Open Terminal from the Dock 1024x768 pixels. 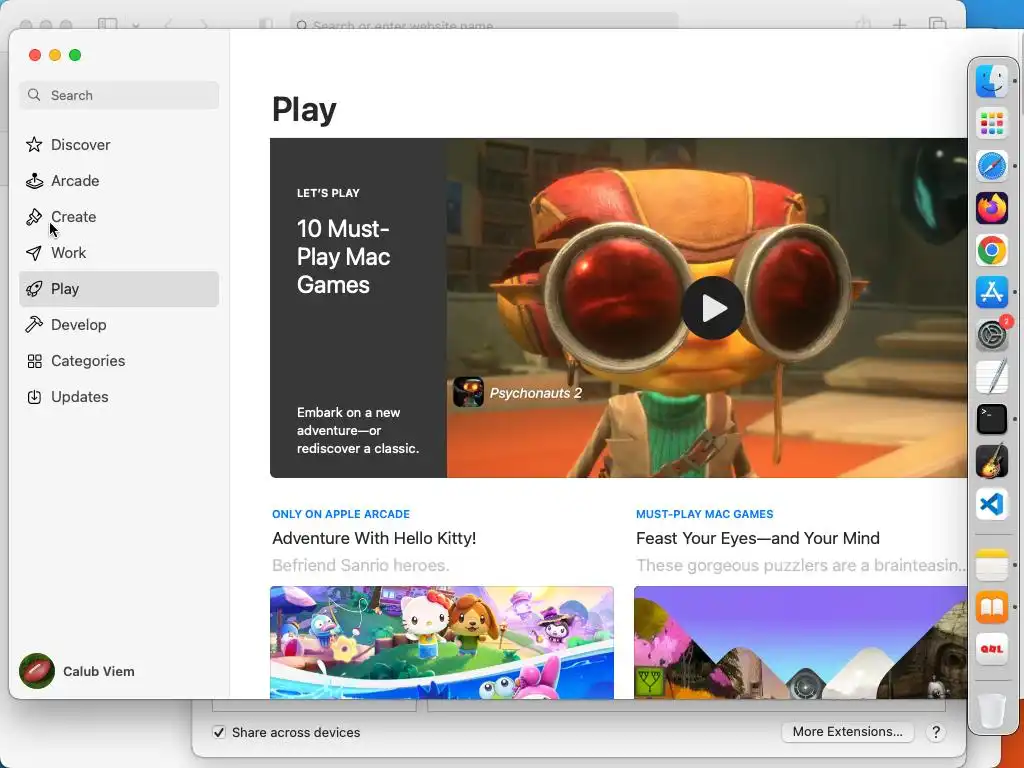coord(991,419)
